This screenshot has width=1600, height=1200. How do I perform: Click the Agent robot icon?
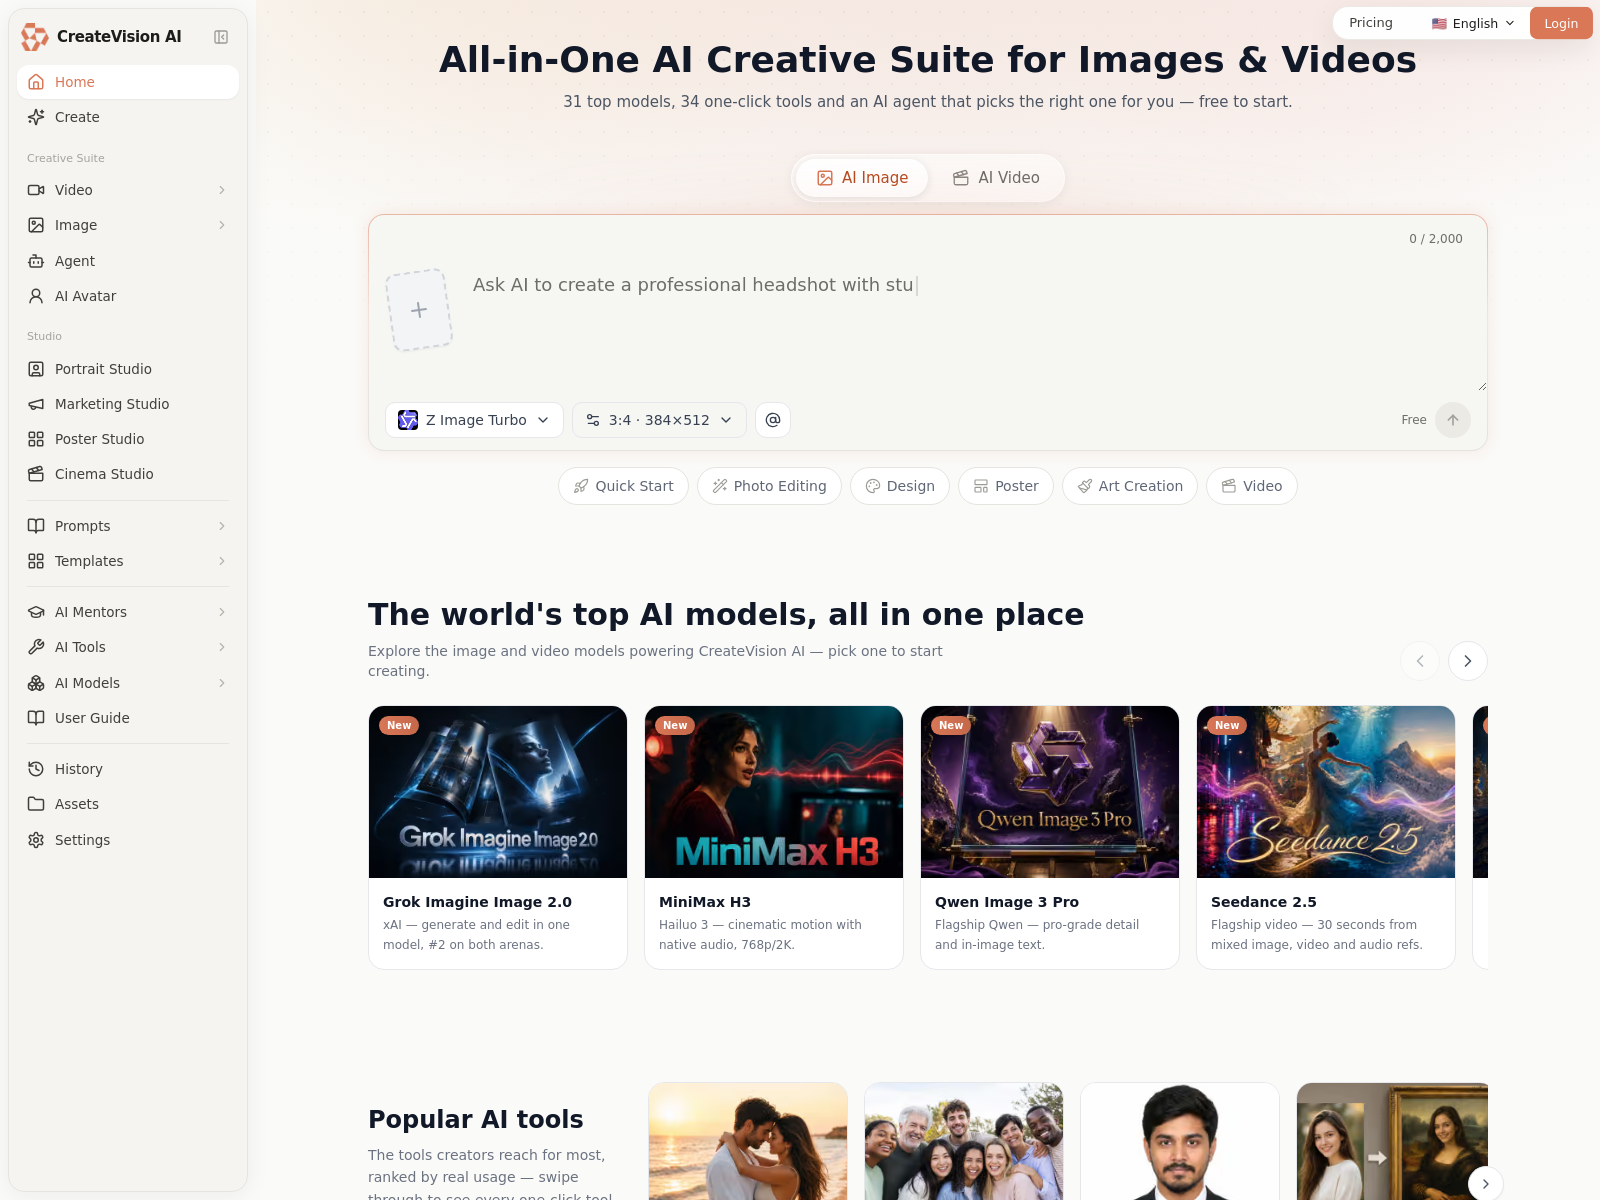click(36, 261)
